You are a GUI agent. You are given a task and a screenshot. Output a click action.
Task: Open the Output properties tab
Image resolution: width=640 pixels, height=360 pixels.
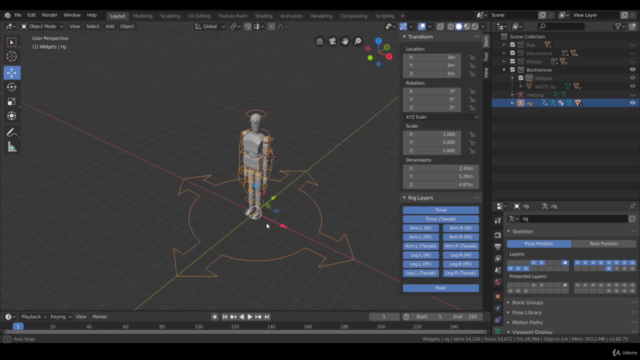pyautogui.click(x=498, y=247)
